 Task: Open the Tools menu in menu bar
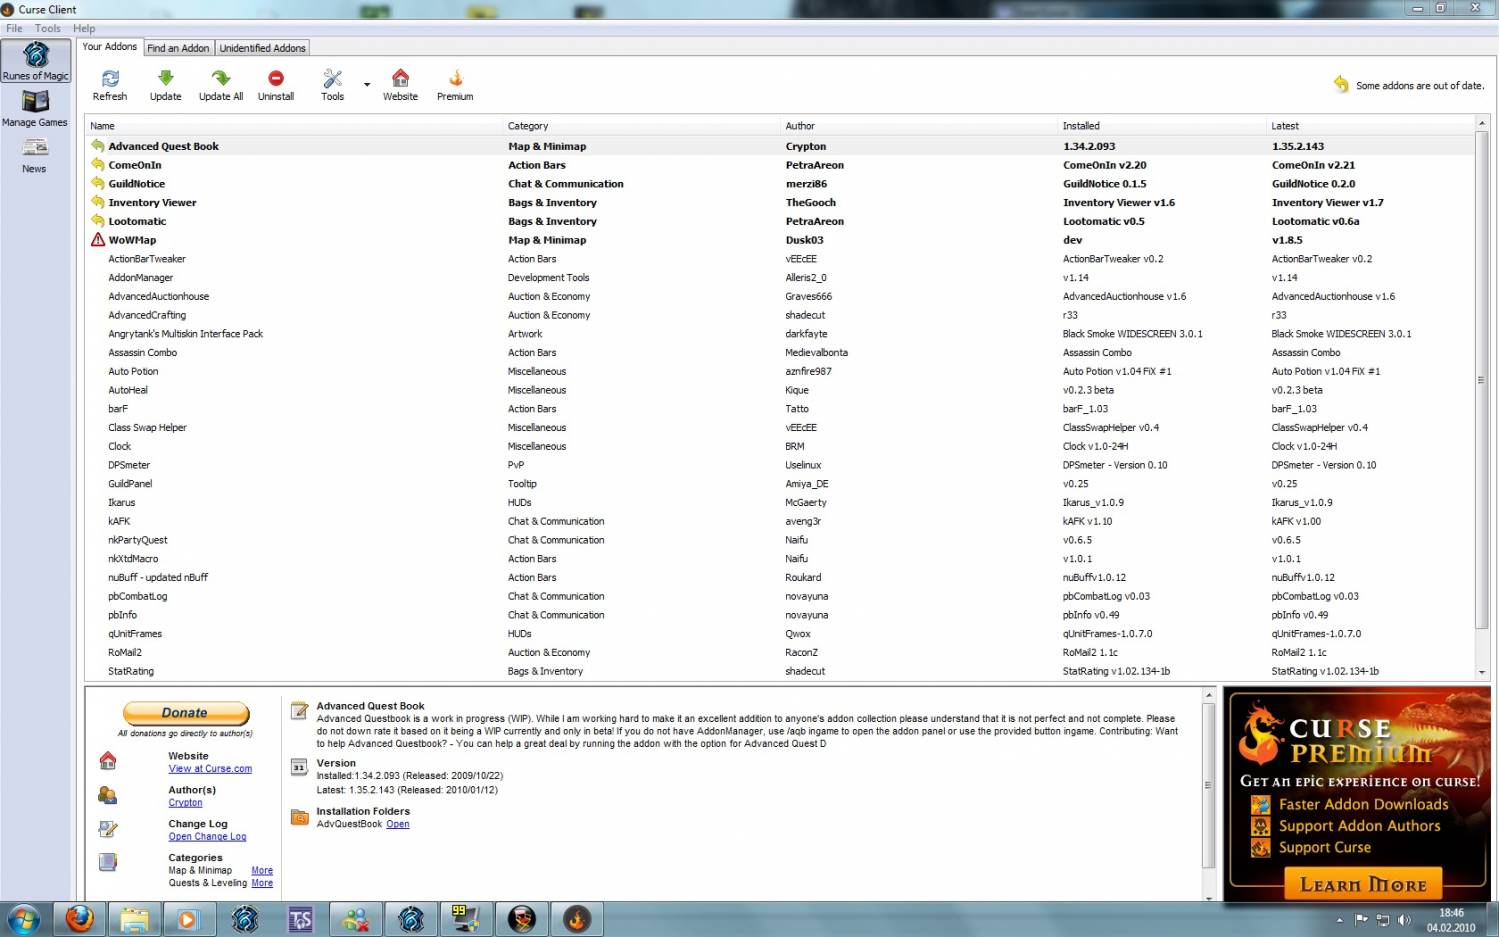pyautogui.click(x=48, y=28)
